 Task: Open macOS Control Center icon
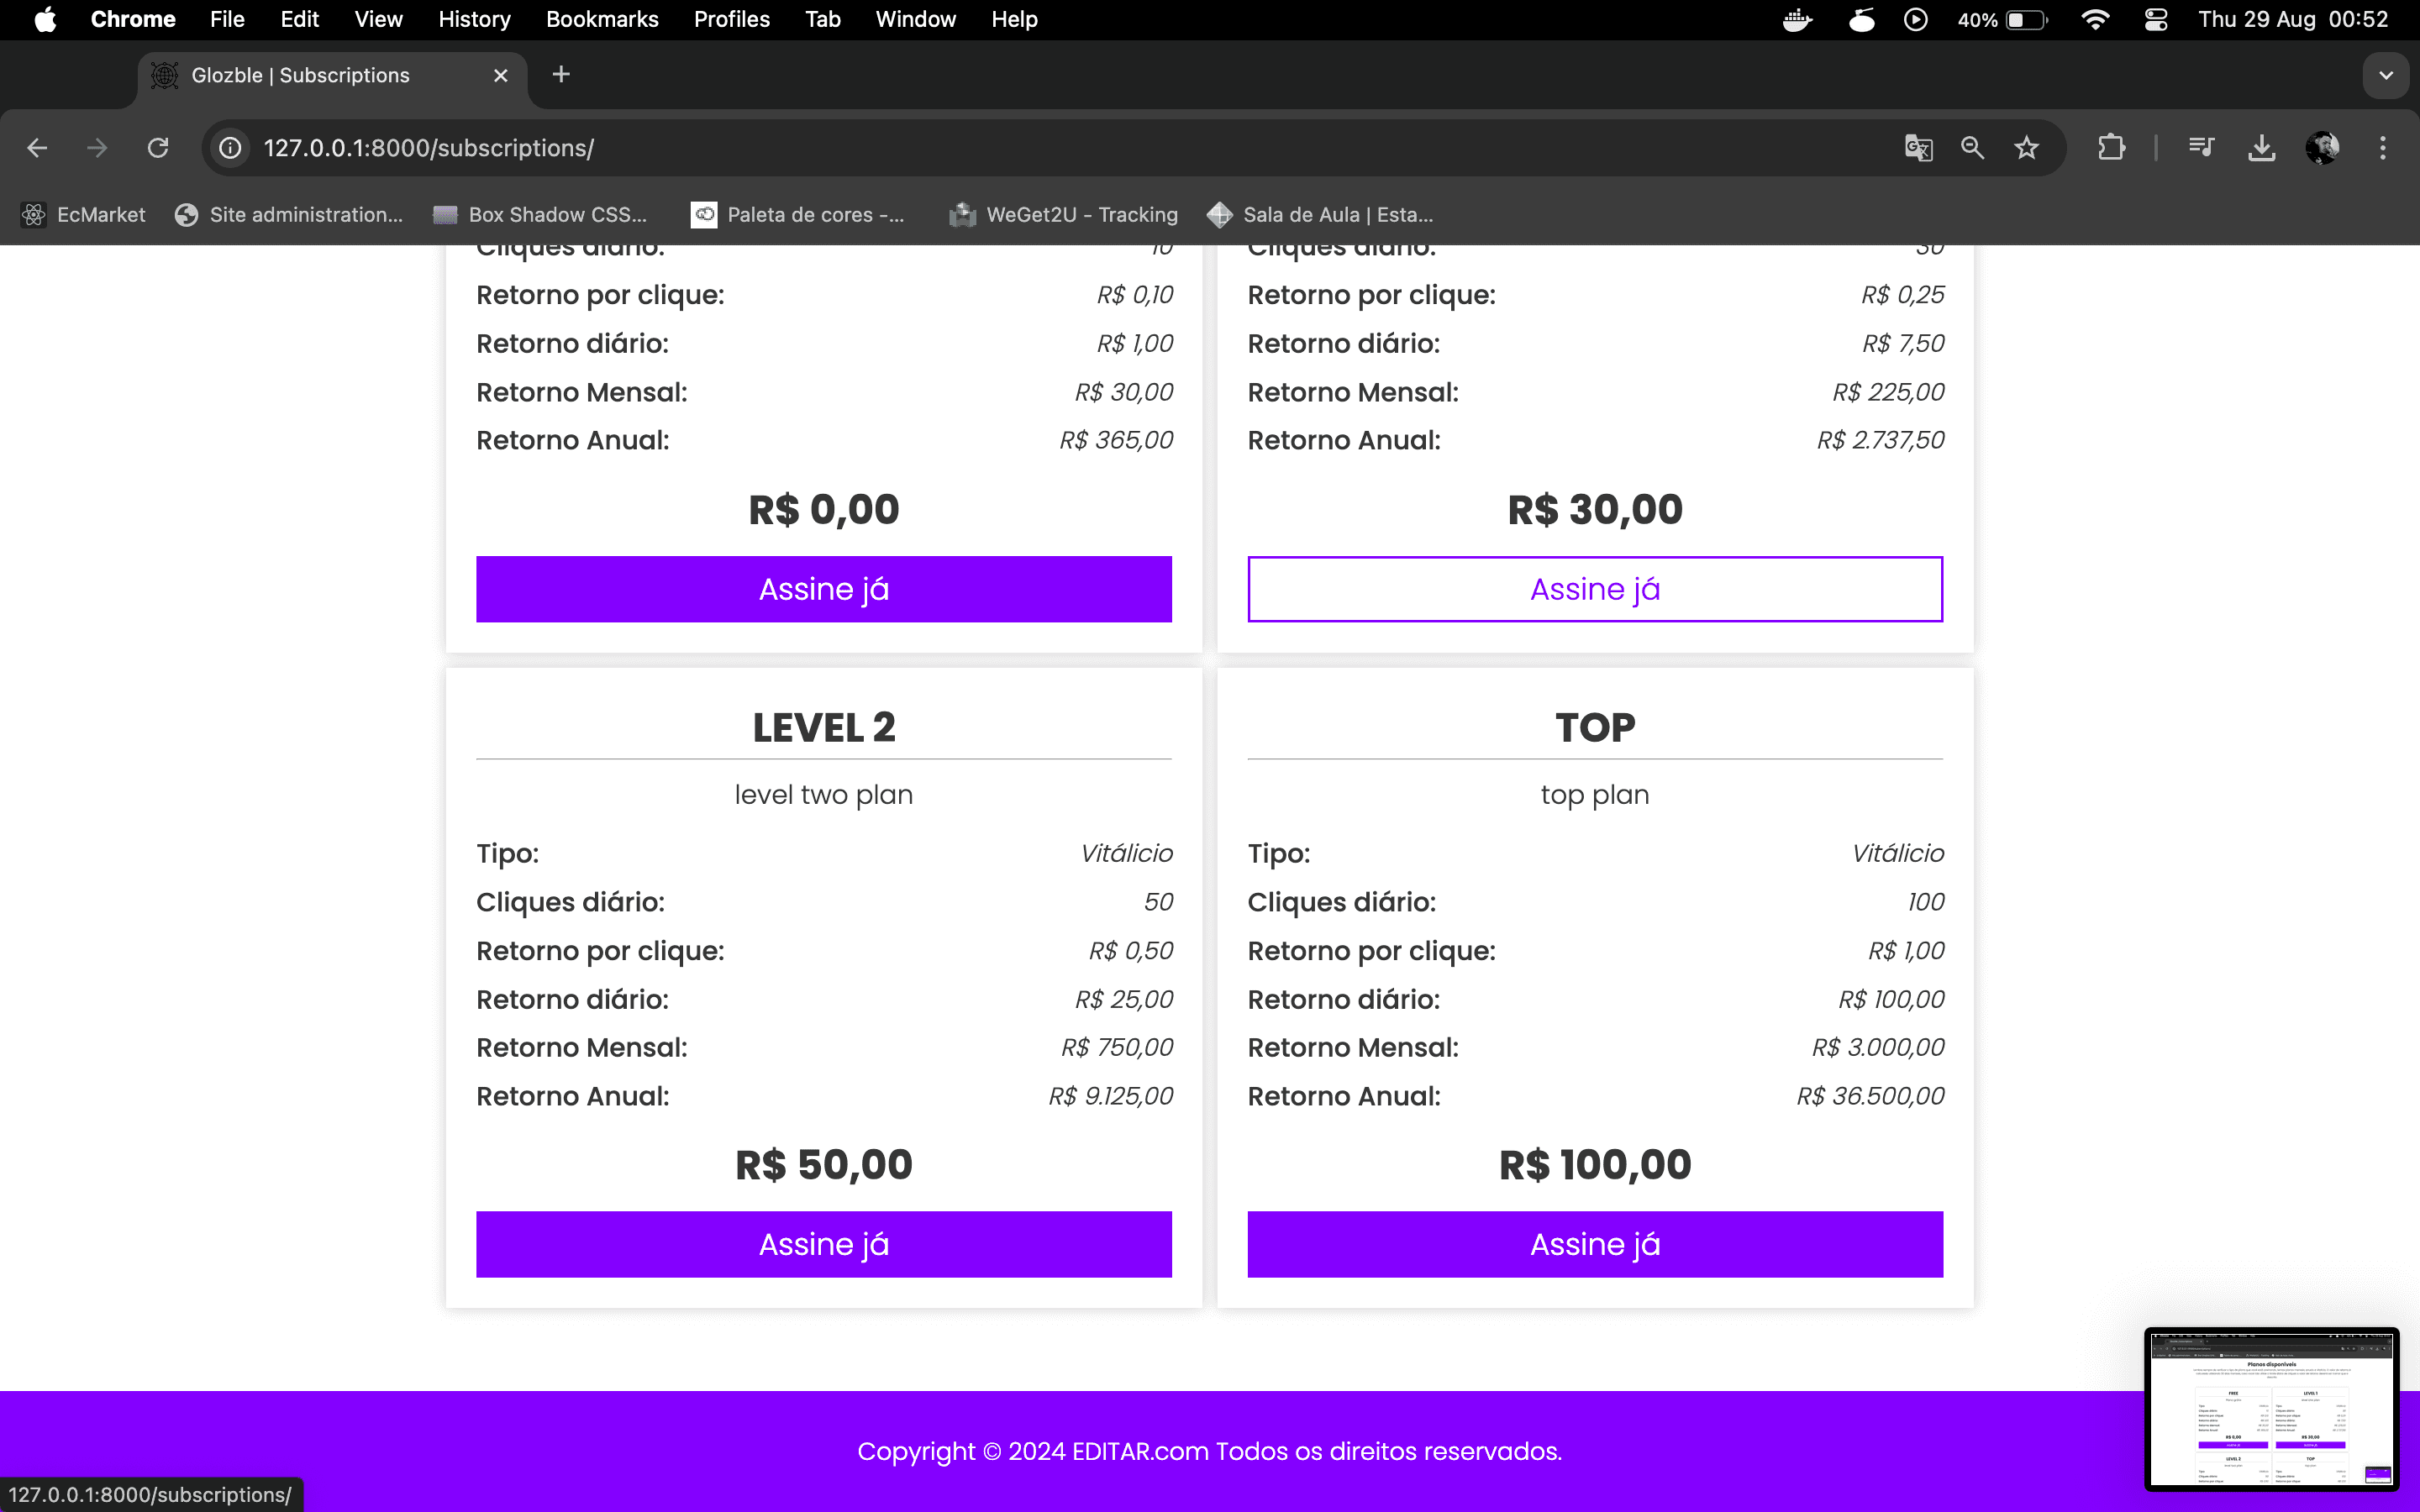tap(2156, 19)
